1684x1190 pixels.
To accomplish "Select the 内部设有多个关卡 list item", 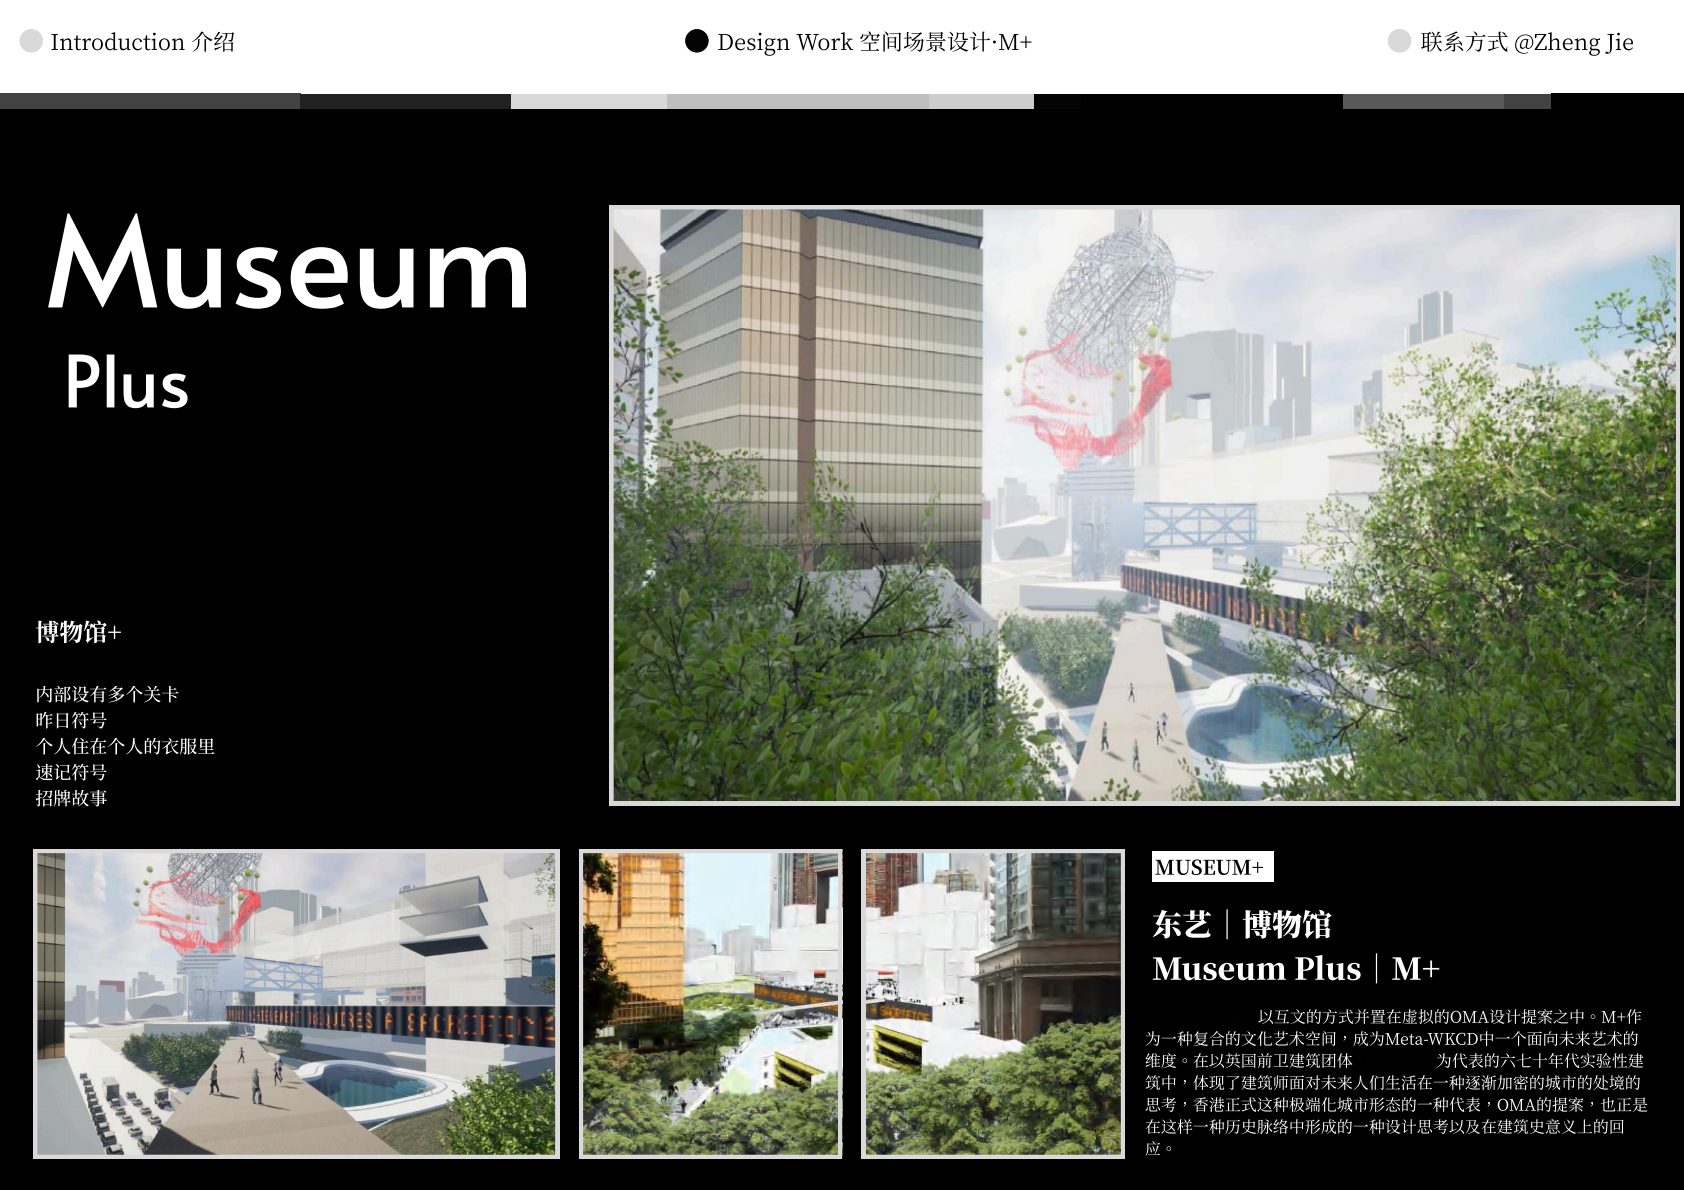I will coord(107,694).
